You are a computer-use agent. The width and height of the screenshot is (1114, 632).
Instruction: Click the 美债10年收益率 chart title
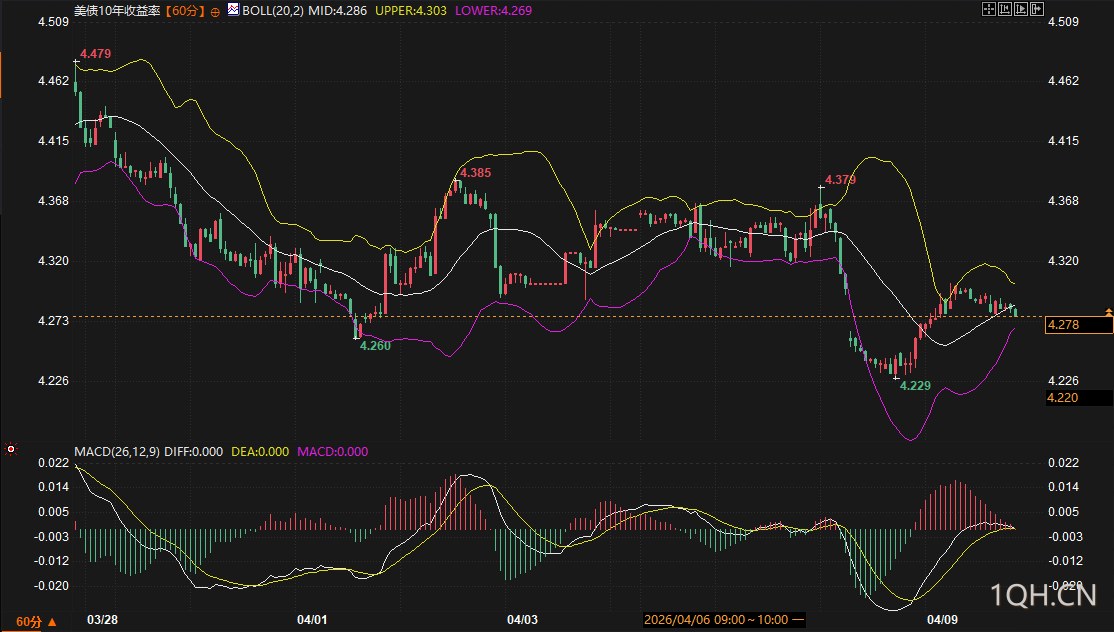click(118, 11)
